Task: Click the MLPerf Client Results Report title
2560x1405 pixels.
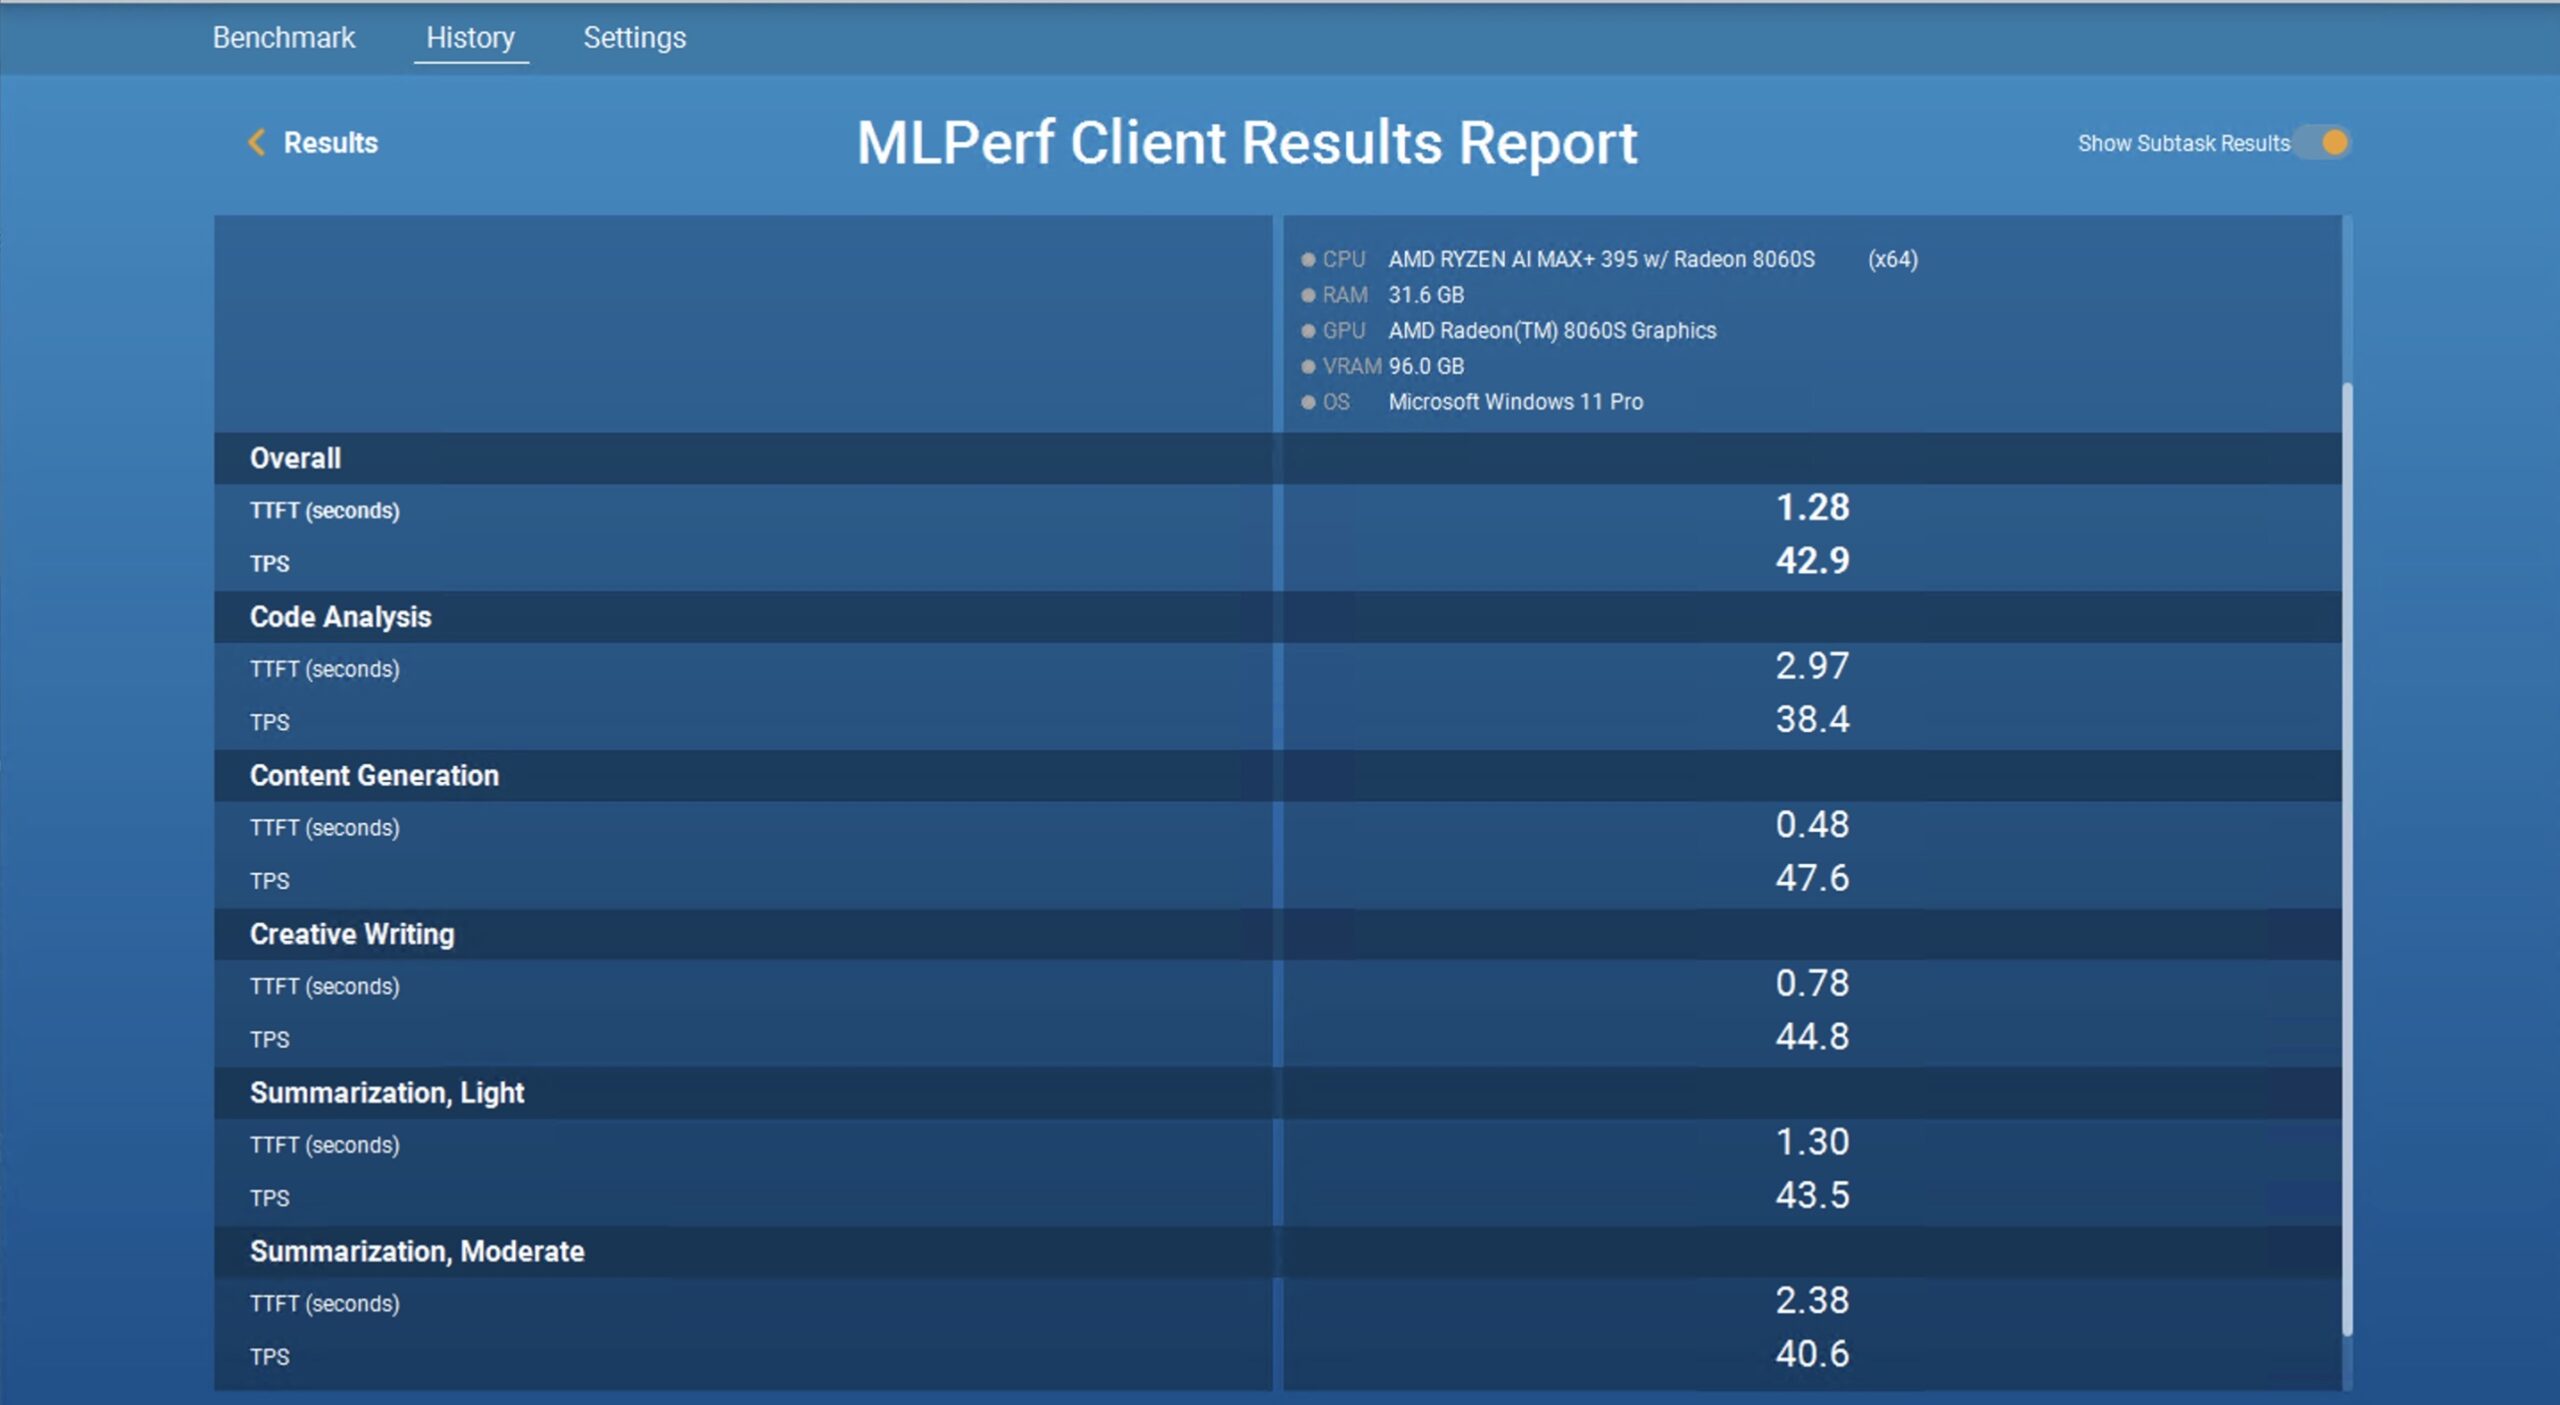Action: click(x=1246, y=143)
